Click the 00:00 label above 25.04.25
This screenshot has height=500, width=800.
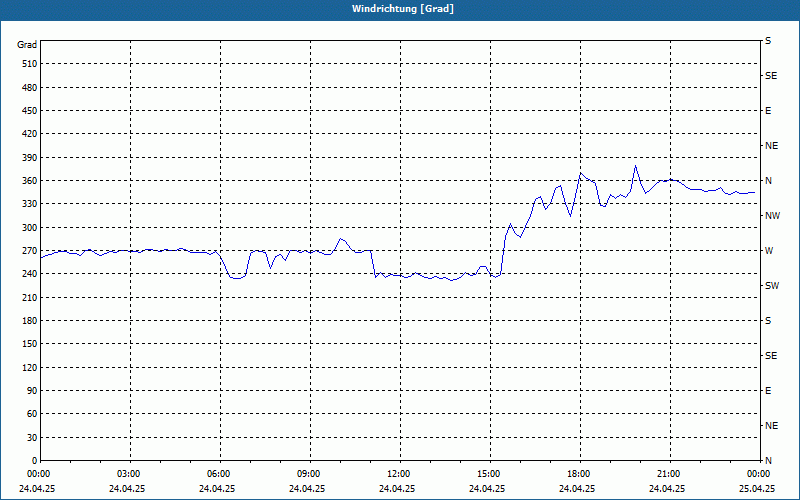pyautogui.click(x=758, y=474)
